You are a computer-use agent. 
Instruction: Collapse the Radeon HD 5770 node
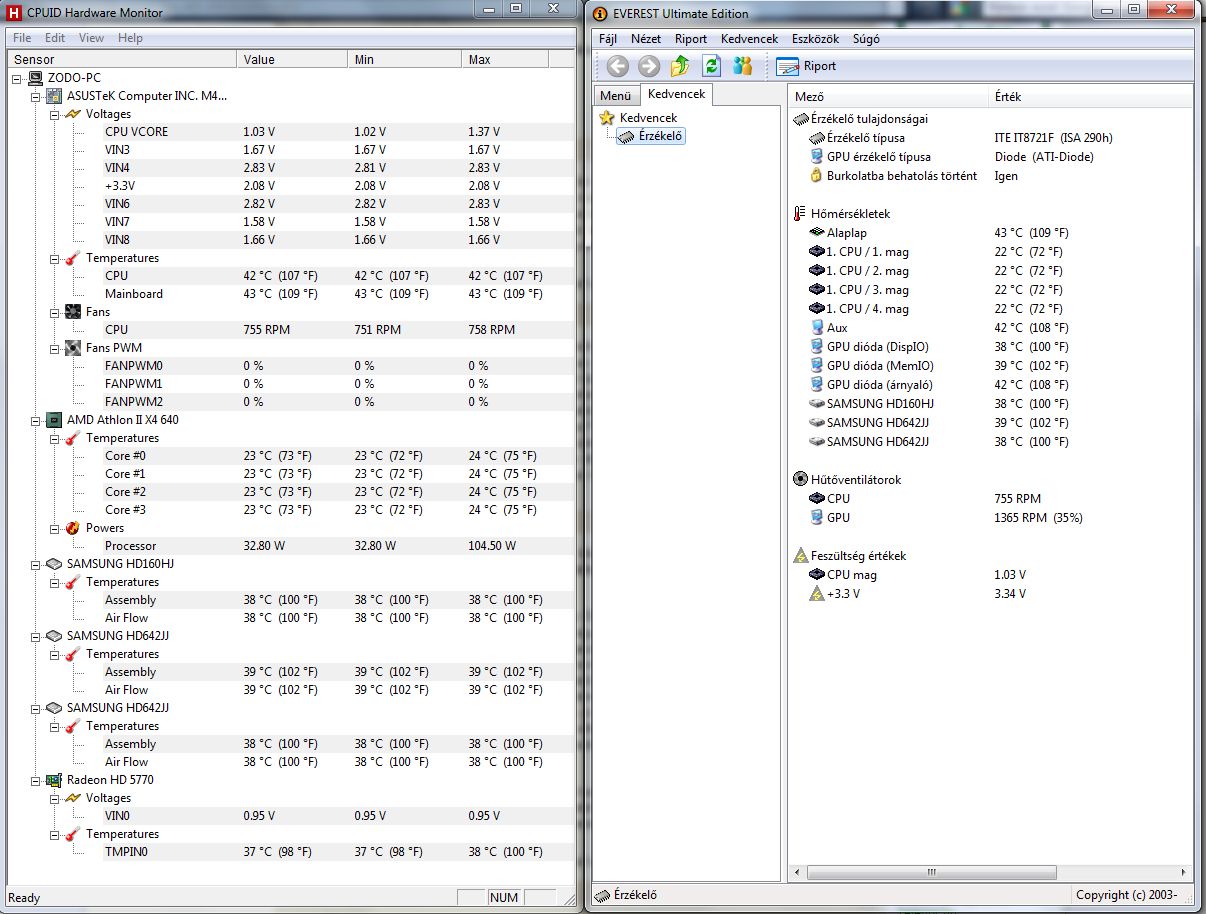pyautogui.click(x=36, y=780)
